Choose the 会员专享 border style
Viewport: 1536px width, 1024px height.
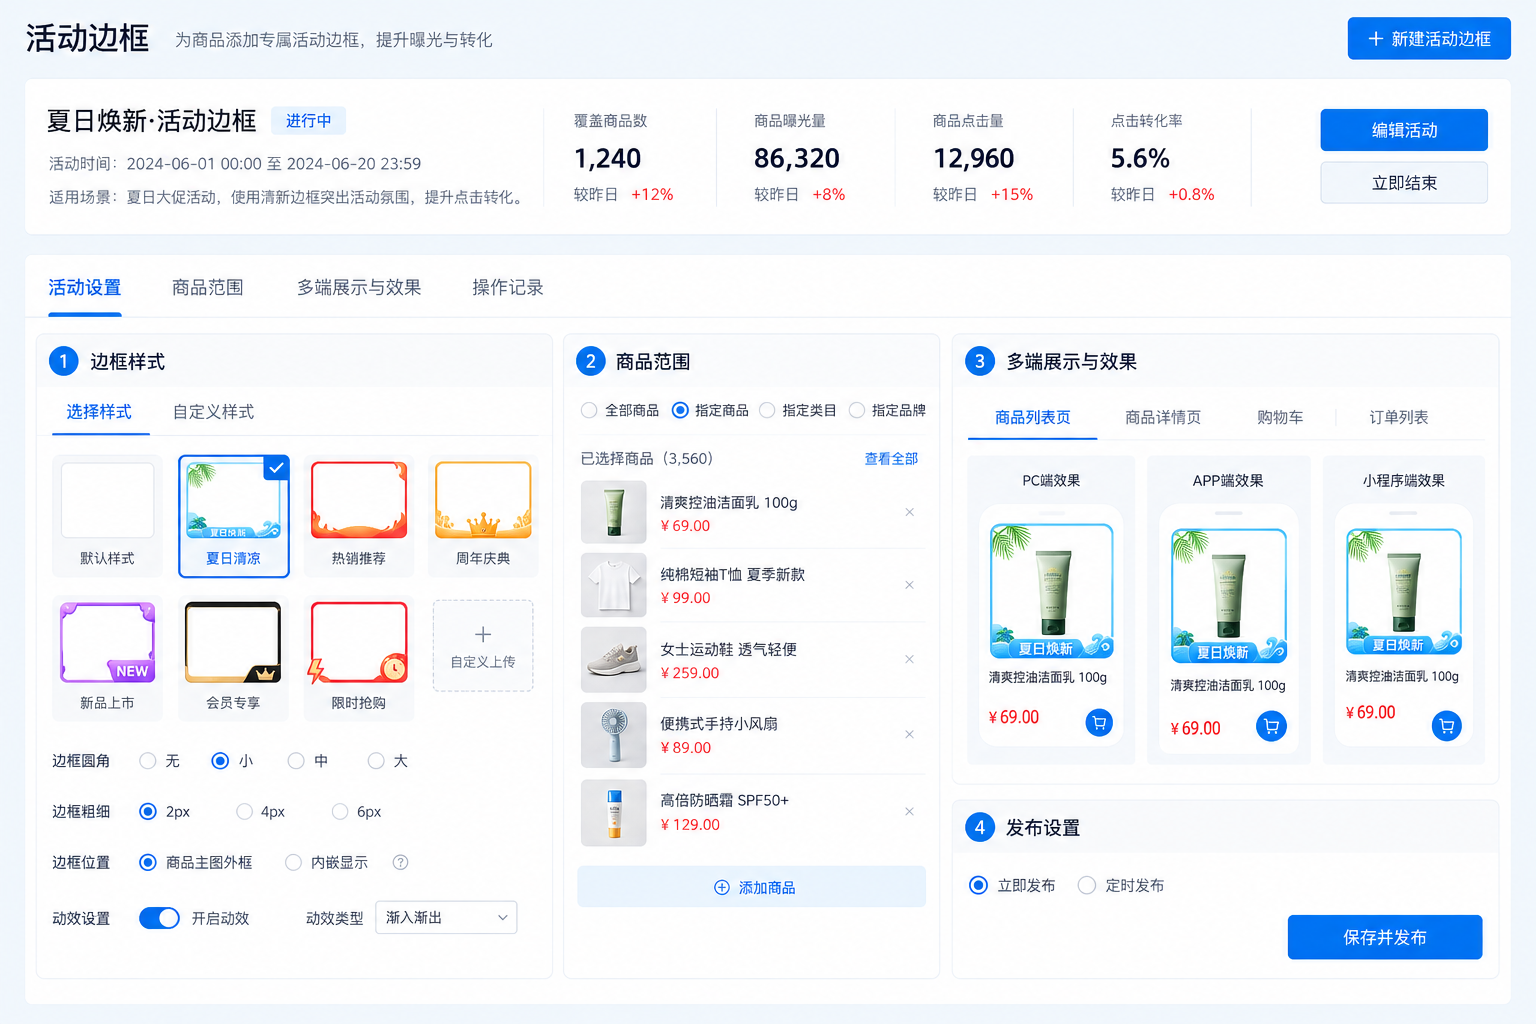[233, 659]
